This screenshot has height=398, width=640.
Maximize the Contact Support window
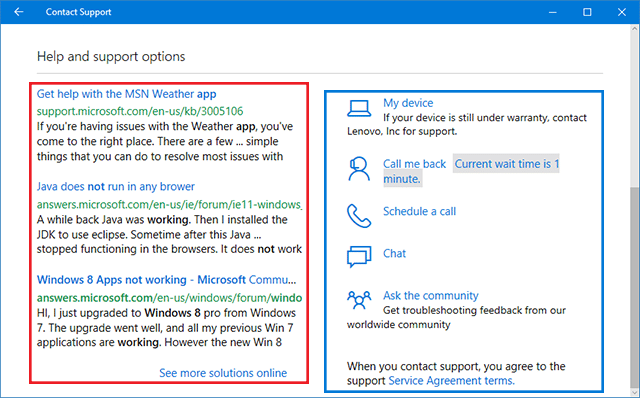[x=587, y=12]
